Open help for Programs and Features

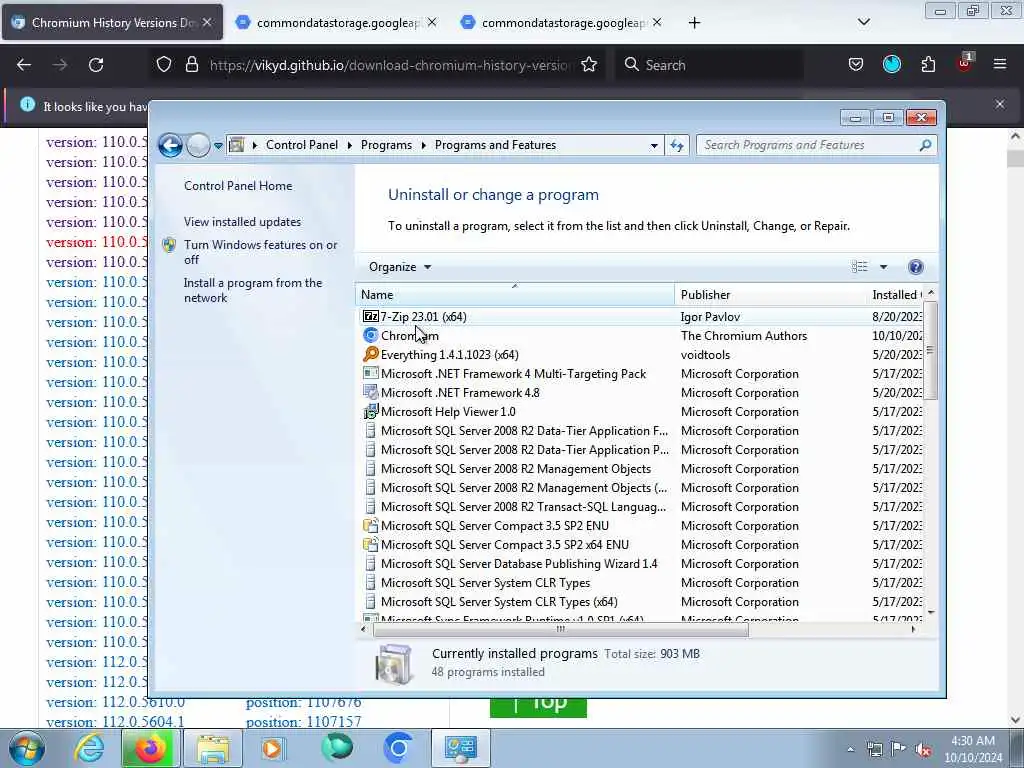point(916,266)
